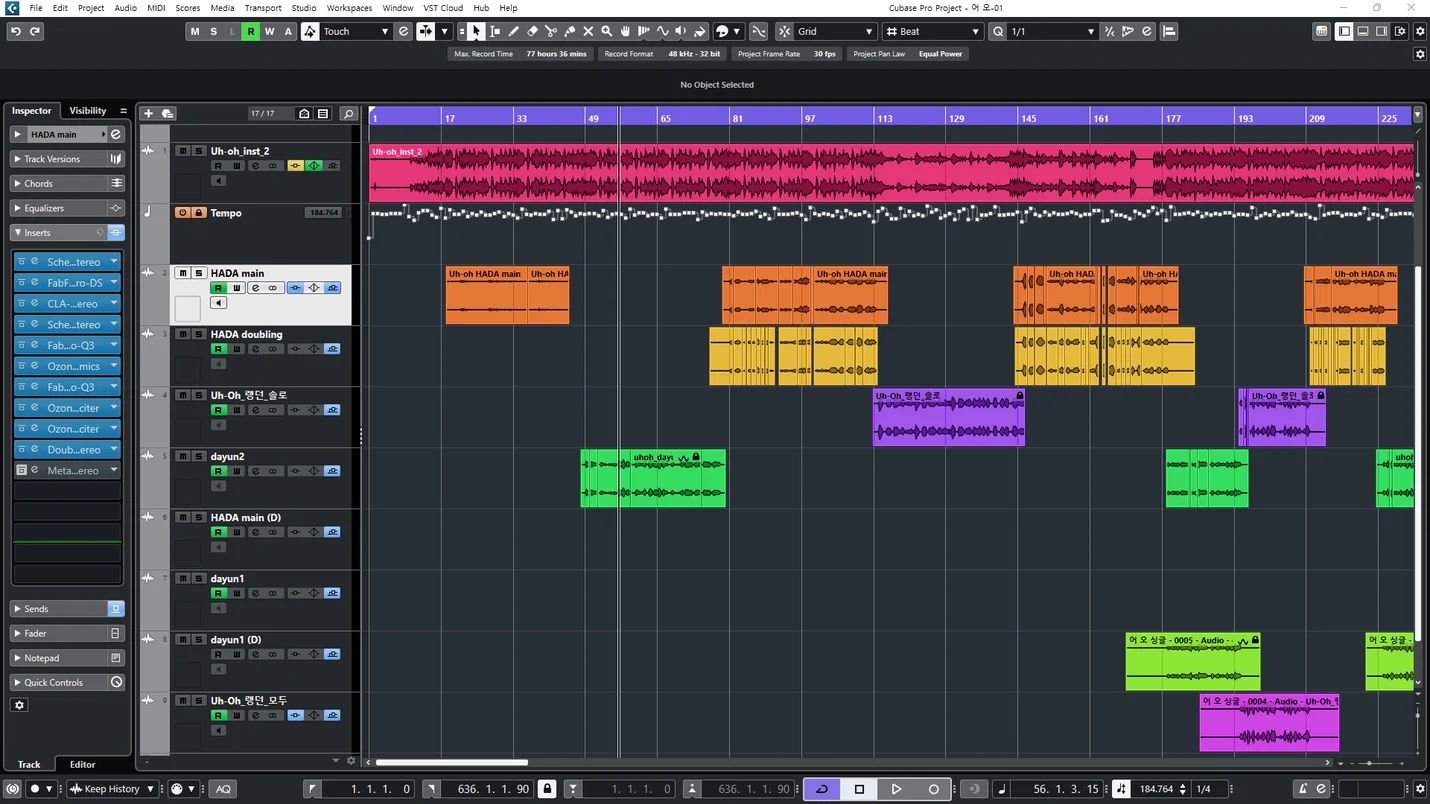Viewport: 1430px width, 804px height.
Task: Solo the dayun2 track
Action: coord(198,456)
